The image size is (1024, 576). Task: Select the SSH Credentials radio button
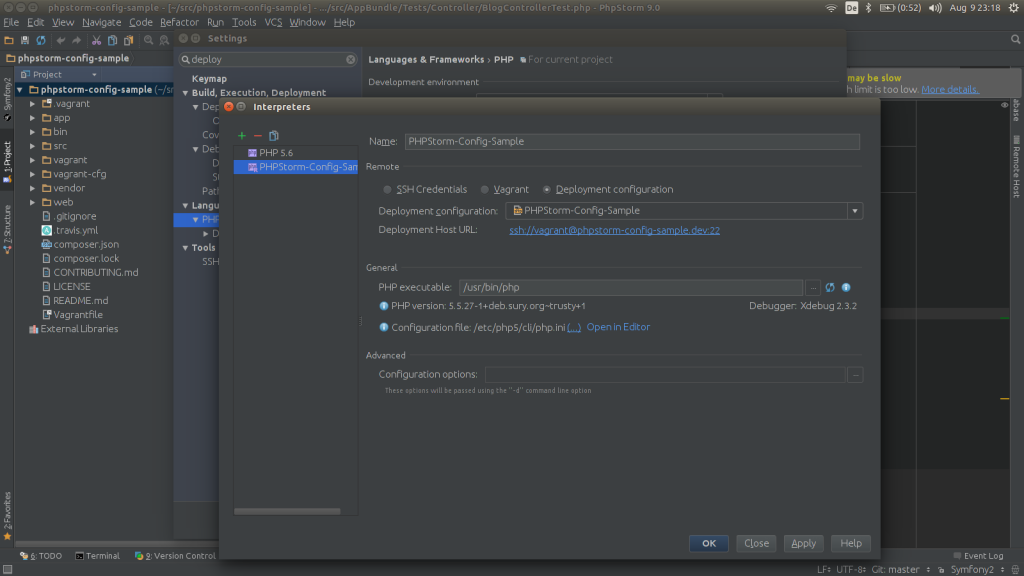point(387,189)
